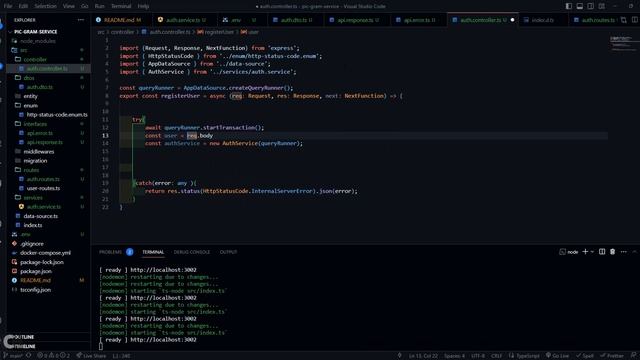Collapse the interfaces folder
The height and width of the screenshot is (360, 640).
(48, 124)
